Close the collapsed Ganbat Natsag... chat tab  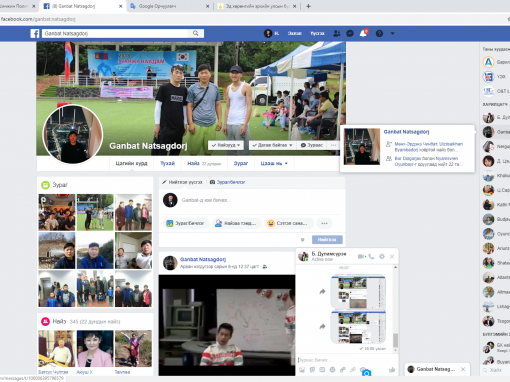click(463, 369)
